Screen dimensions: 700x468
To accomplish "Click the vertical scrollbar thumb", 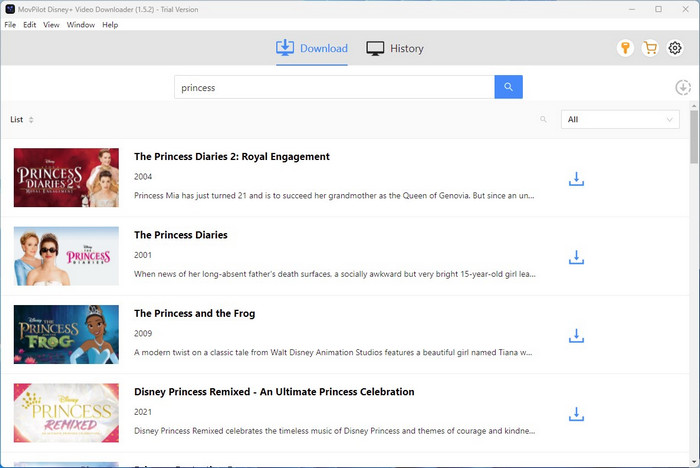I will click(x=694, y=137).
